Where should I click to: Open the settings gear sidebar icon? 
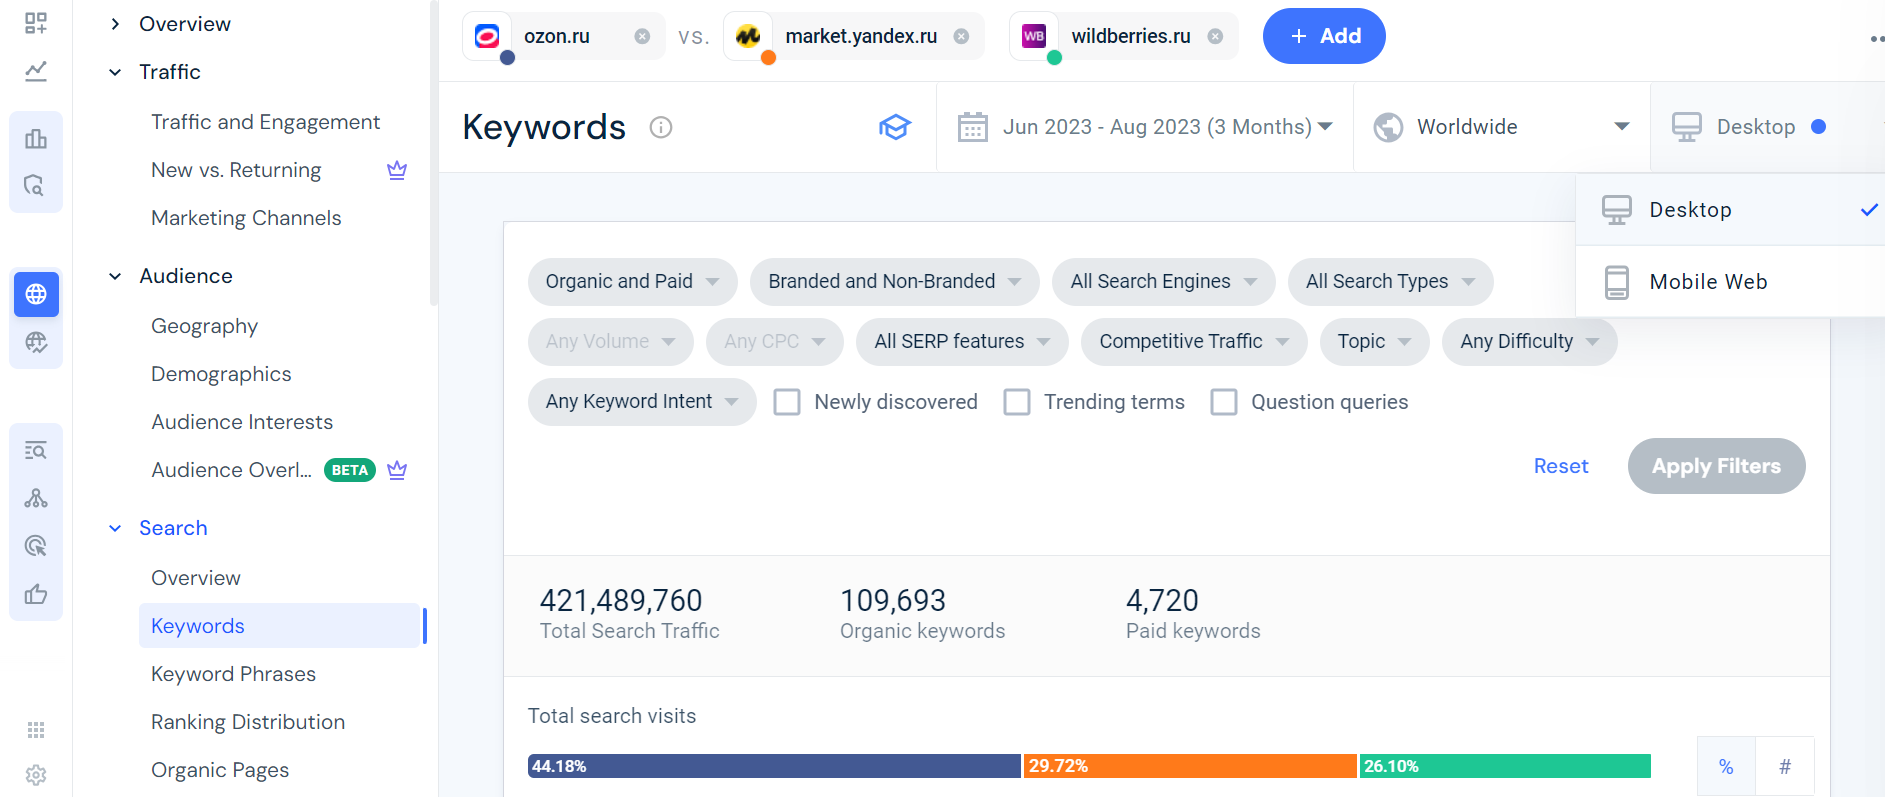click(x=36, y=775)
